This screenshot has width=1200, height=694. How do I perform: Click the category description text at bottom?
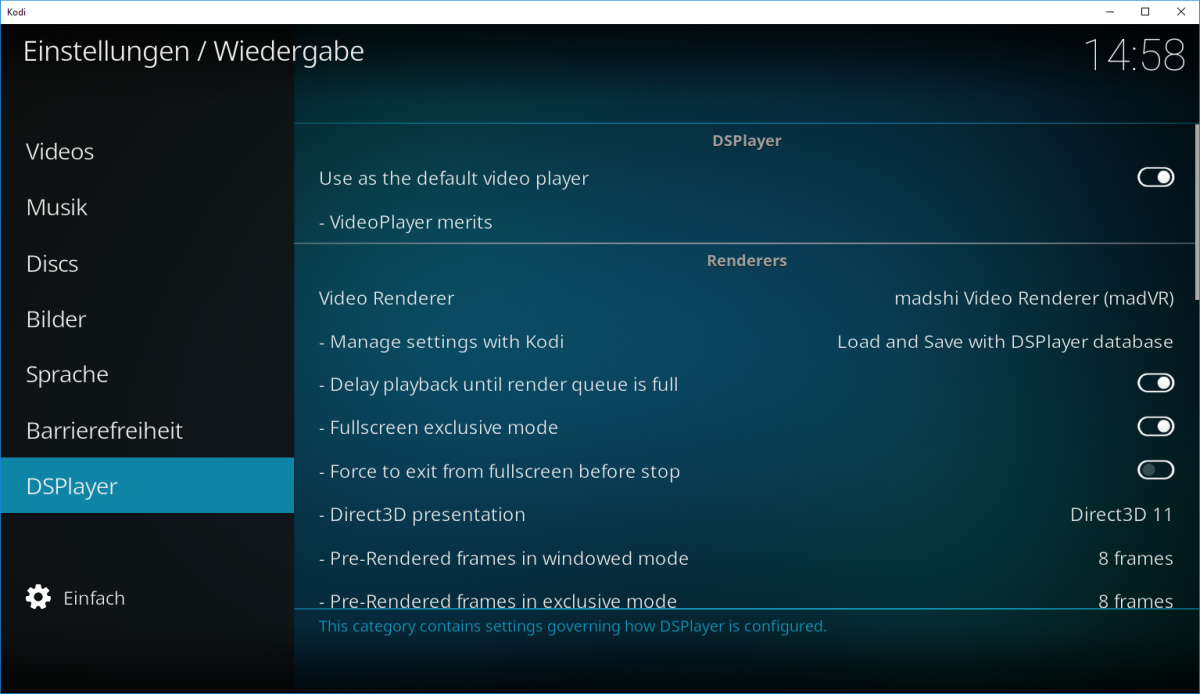[x=572, y=627]
